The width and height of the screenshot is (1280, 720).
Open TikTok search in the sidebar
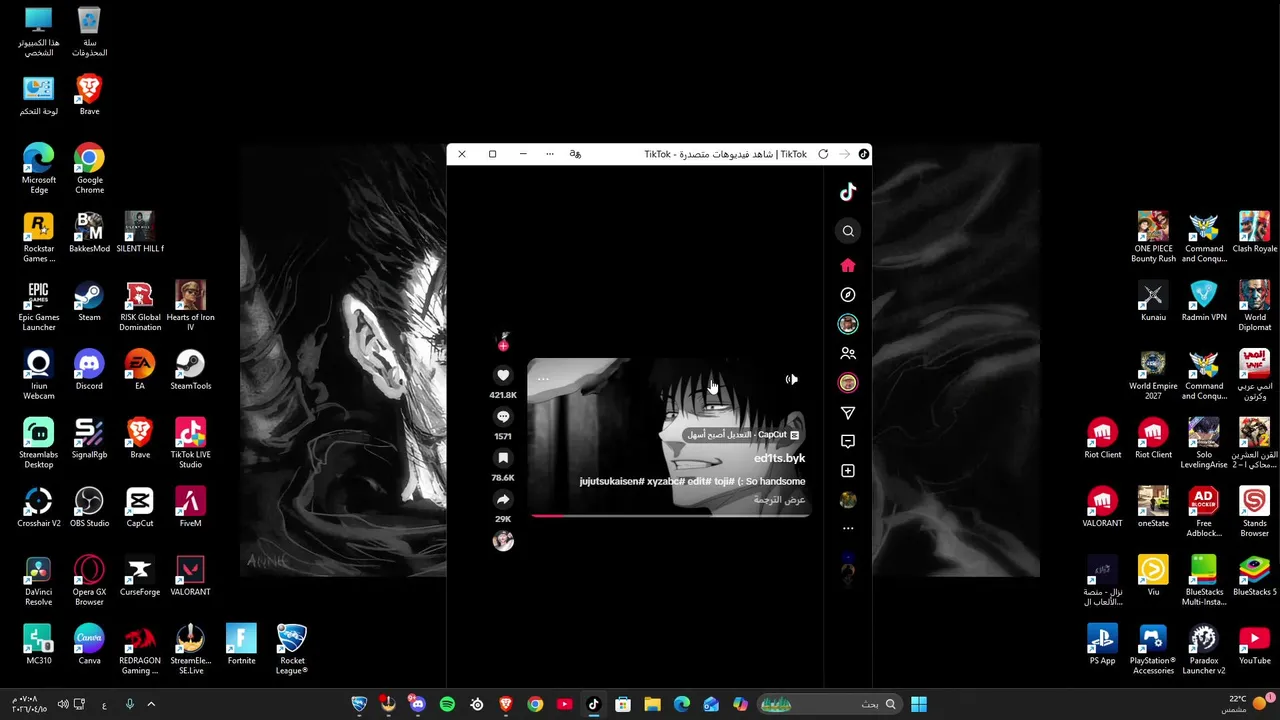(848, 231)
